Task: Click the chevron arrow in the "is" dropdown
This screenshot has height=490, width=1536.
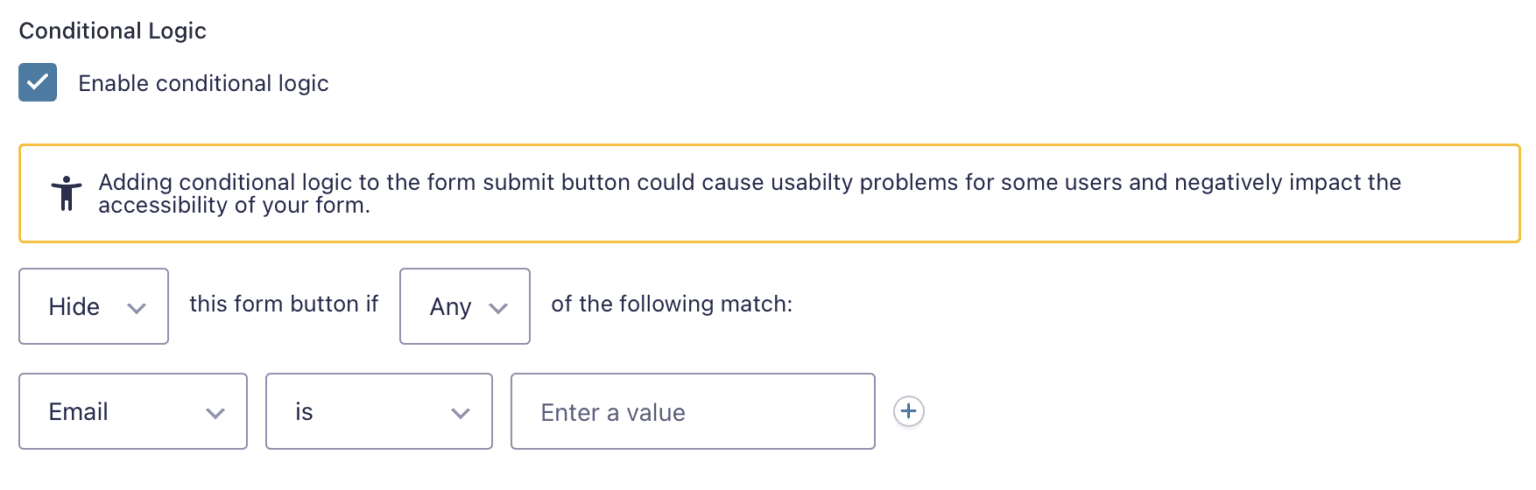Action: click(460, 413)
